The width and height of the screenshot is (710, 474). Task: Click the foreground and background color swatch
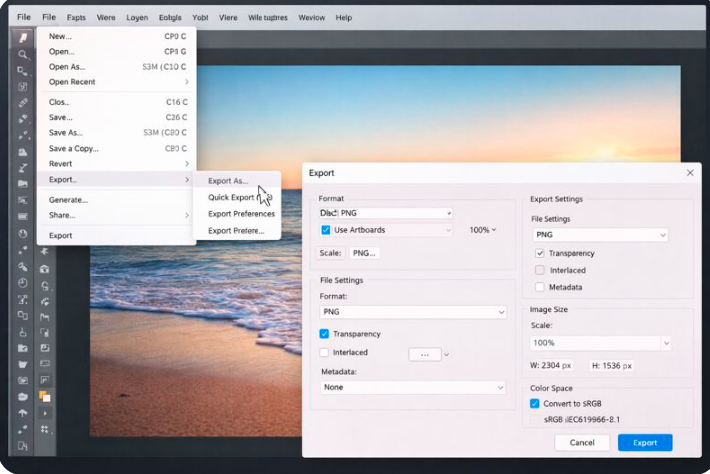click(44, 397)
